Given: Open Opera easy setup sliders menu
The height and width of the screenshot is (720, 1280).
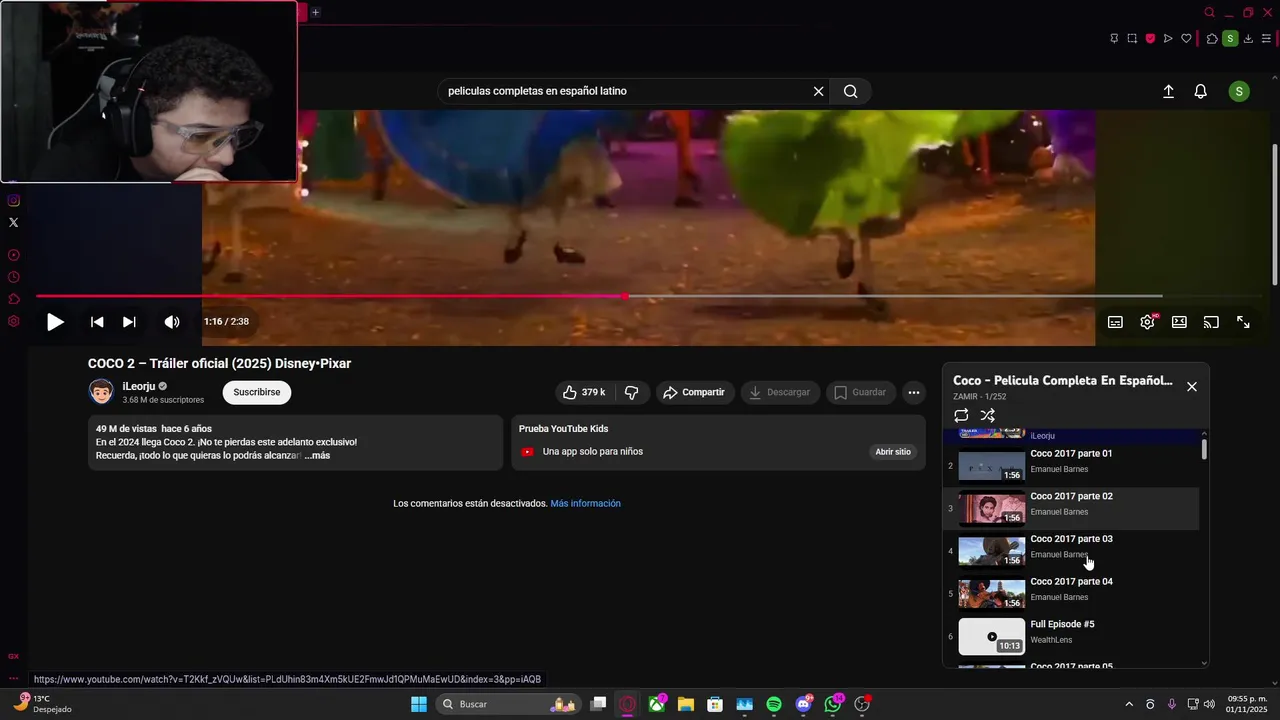Looking at the screenshot, I should coord(1266,39).
